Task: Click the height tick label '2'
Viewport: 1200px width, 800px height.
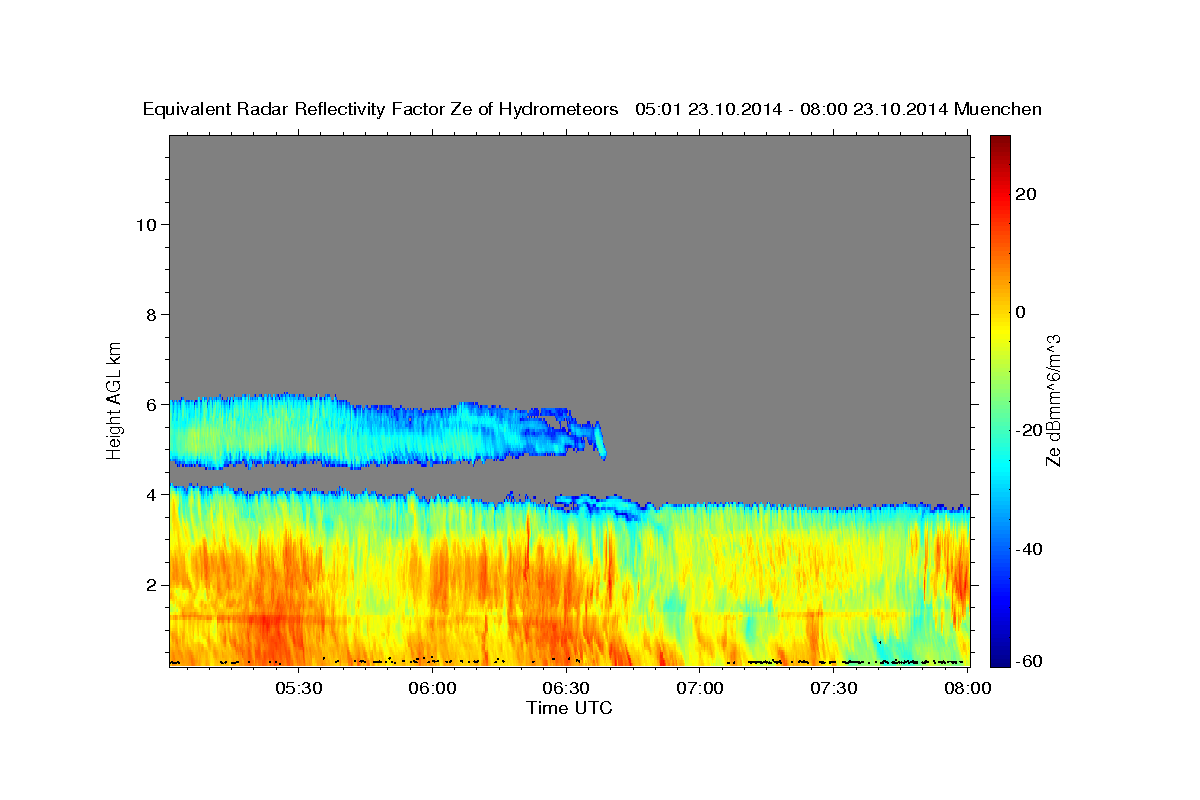Action: point(150,584)
